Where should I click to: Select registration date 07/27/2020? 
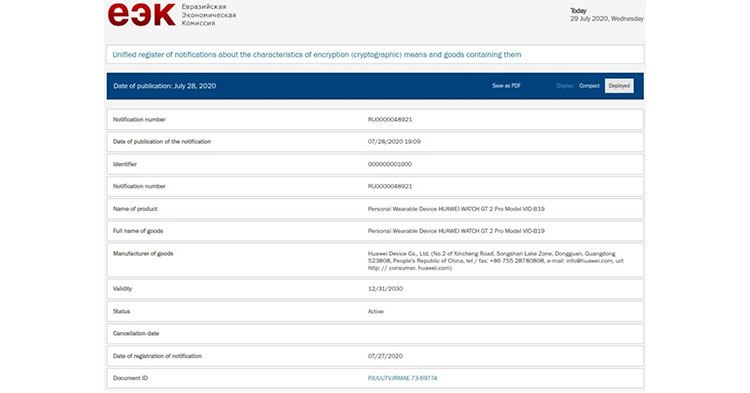point(386,356)
